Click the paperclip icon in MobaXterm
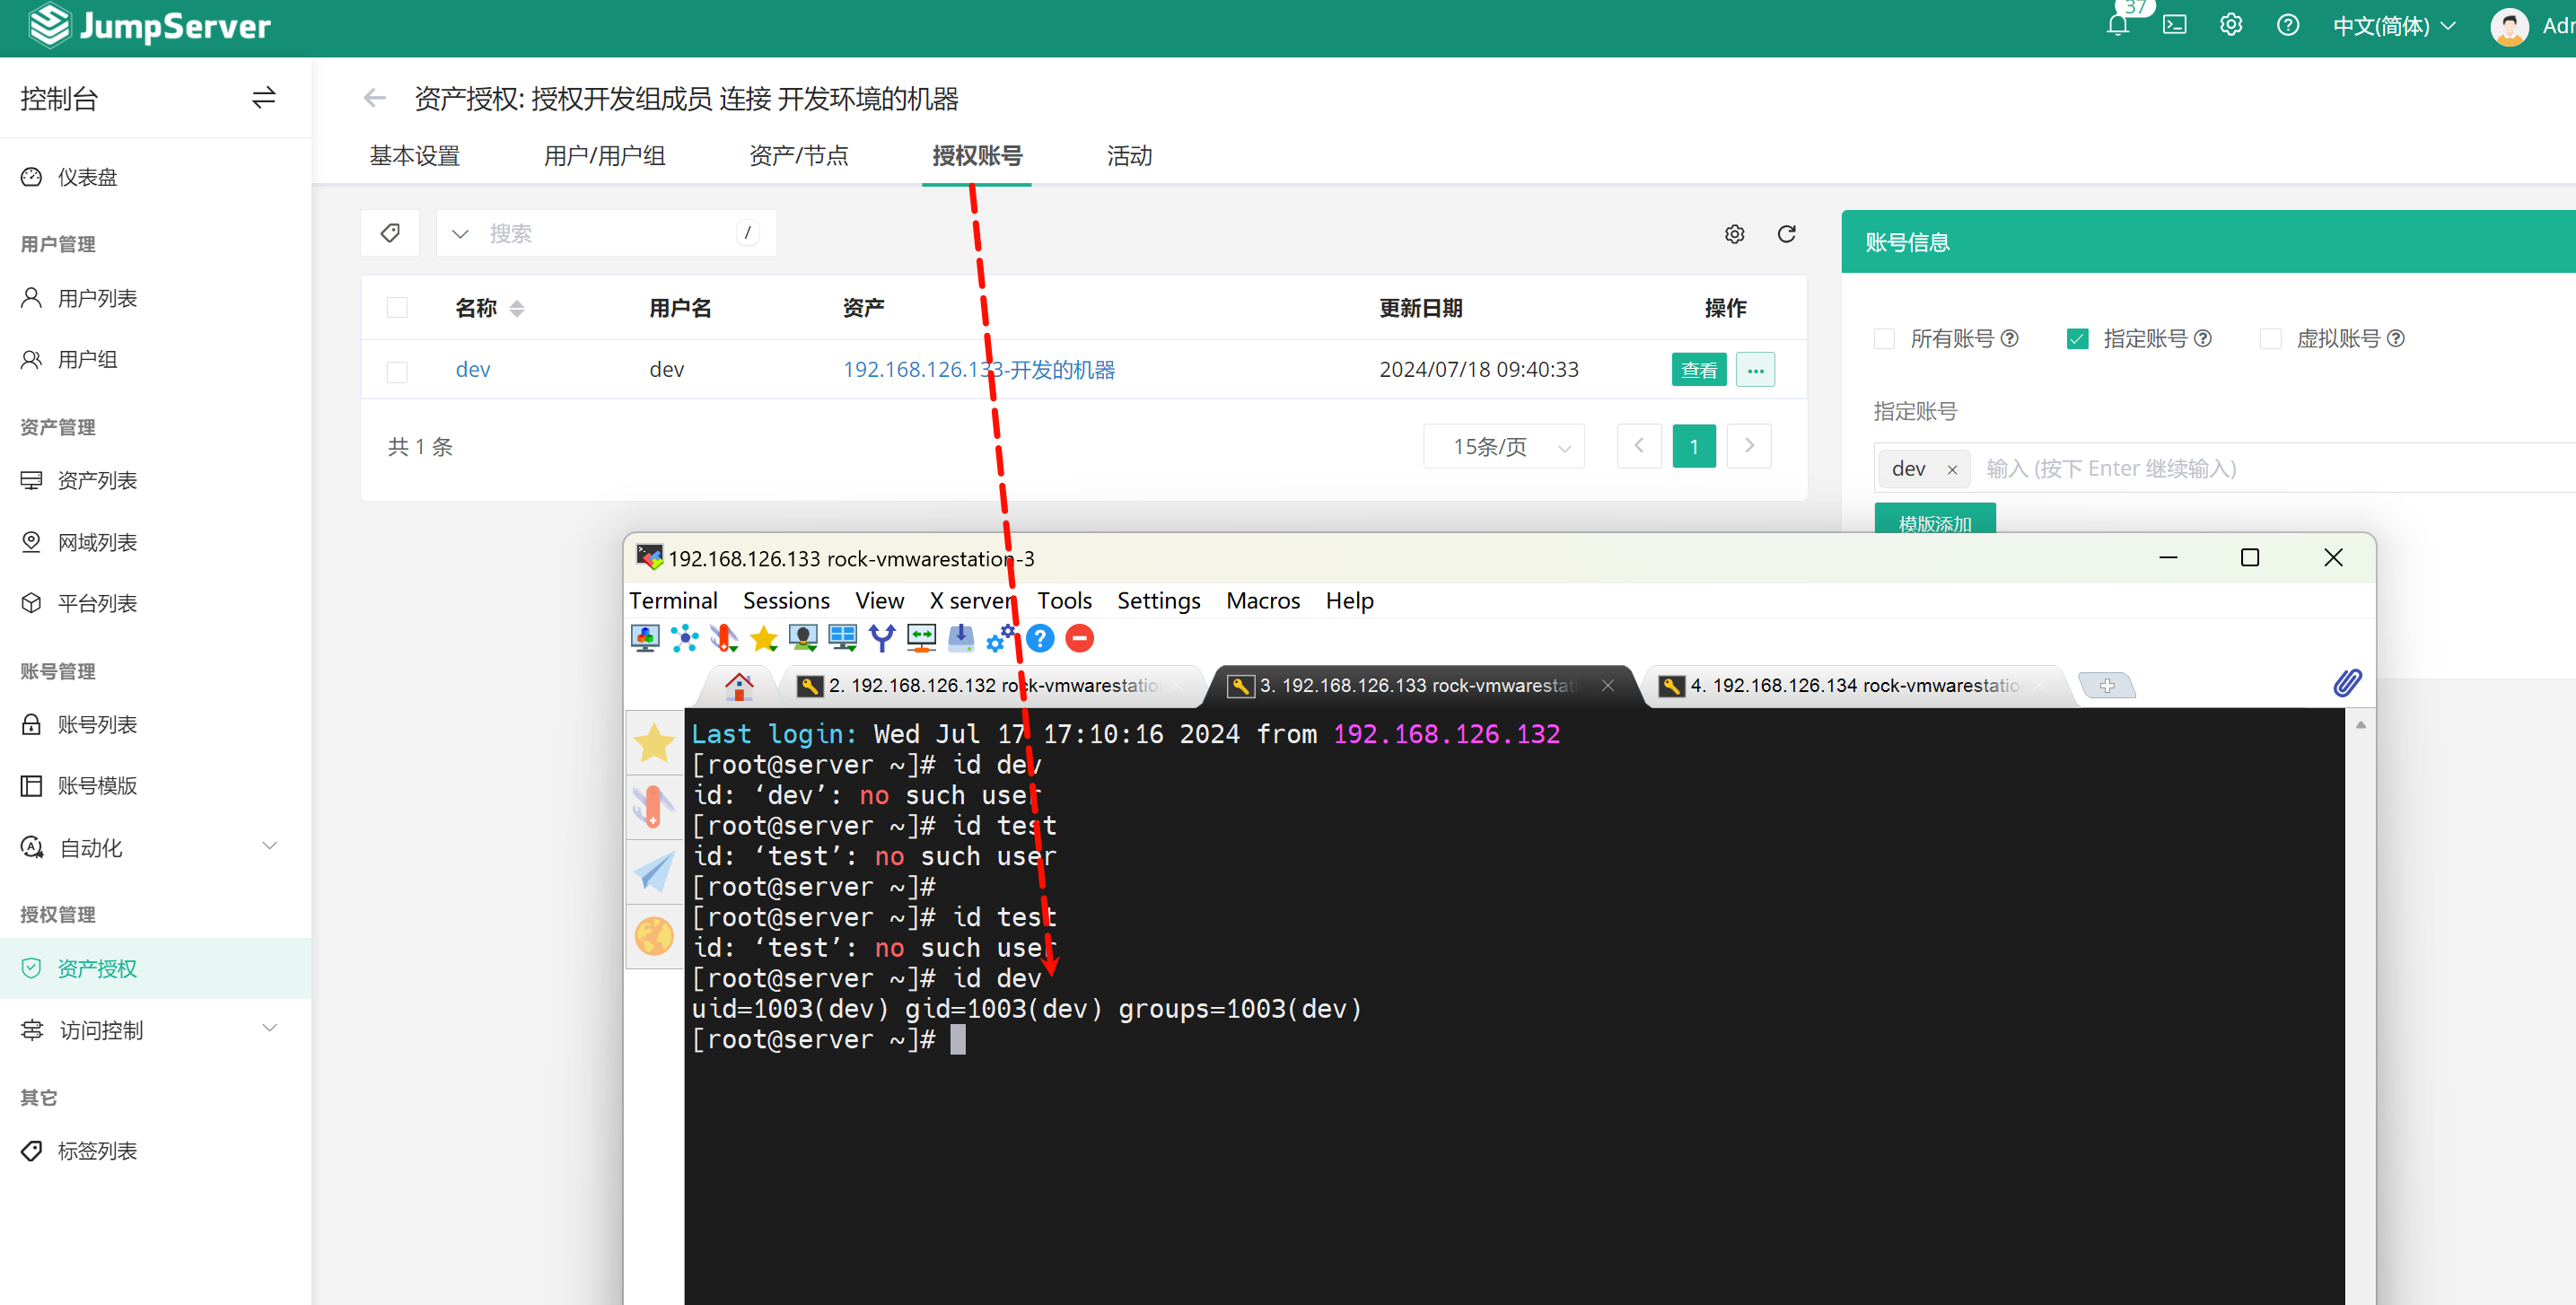This screenshot has height=1305, width=2576. (x=2347, y=683)
